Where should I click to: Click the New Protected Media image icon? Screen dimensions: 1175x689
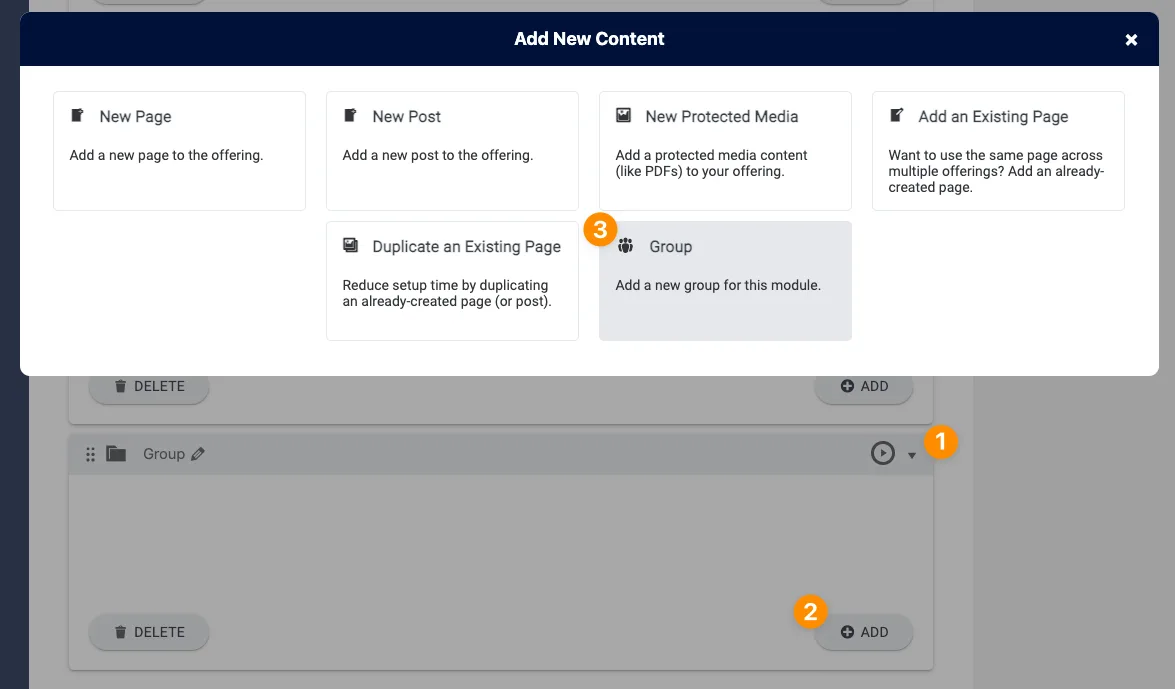tap(623, 115)
